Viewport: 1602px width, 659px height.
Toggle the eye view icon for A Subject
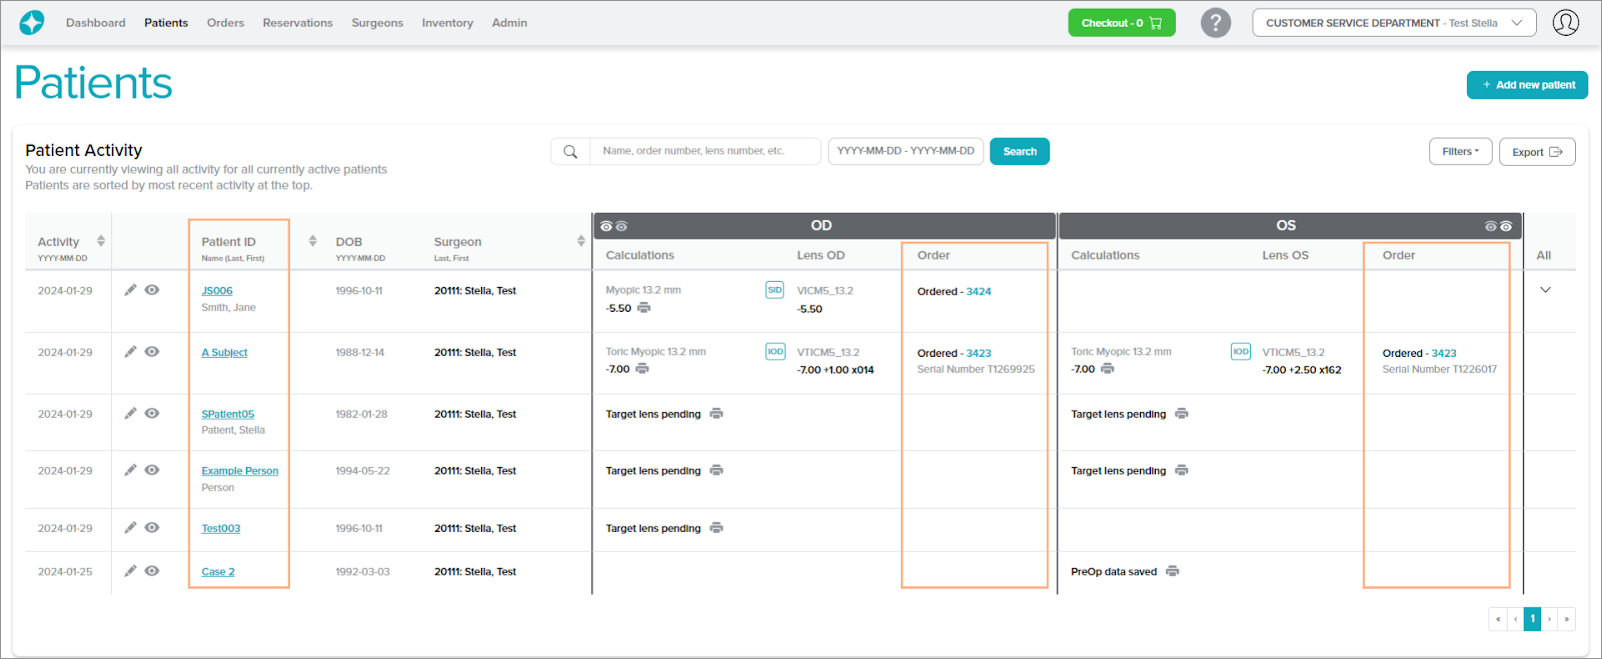[152, 352]
